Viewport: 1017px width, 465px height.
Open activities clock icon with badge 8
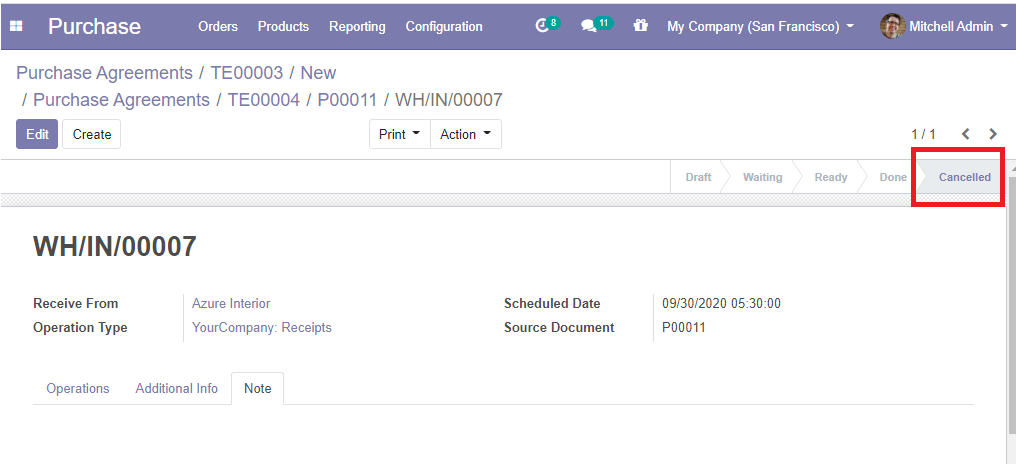[547, 25]
